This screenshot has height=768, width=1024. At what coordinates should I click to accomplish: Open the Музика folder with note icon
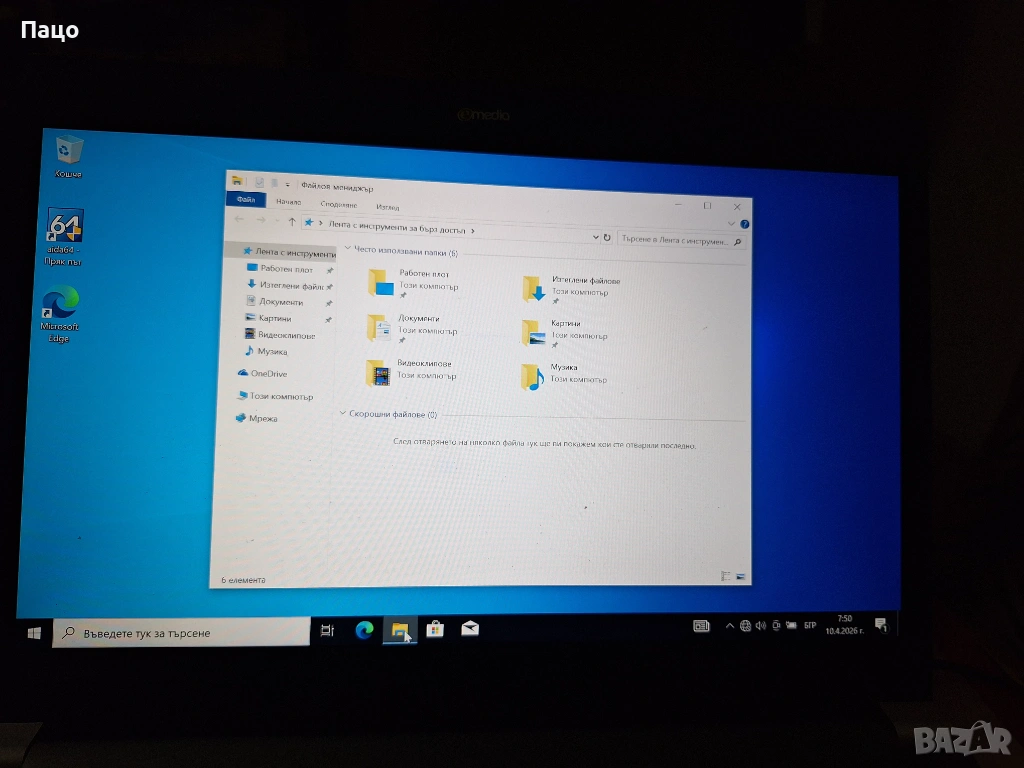[x=533, y=377]
